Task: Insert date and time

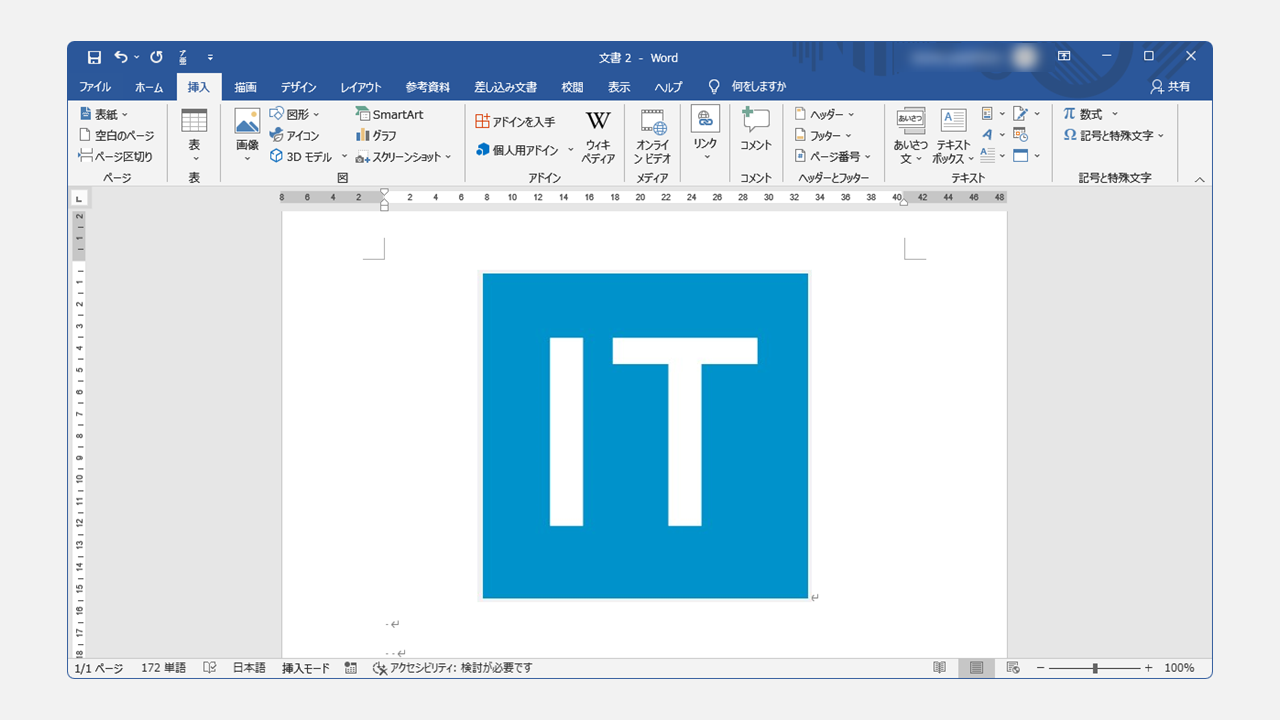Action: tap(1021, 135)
